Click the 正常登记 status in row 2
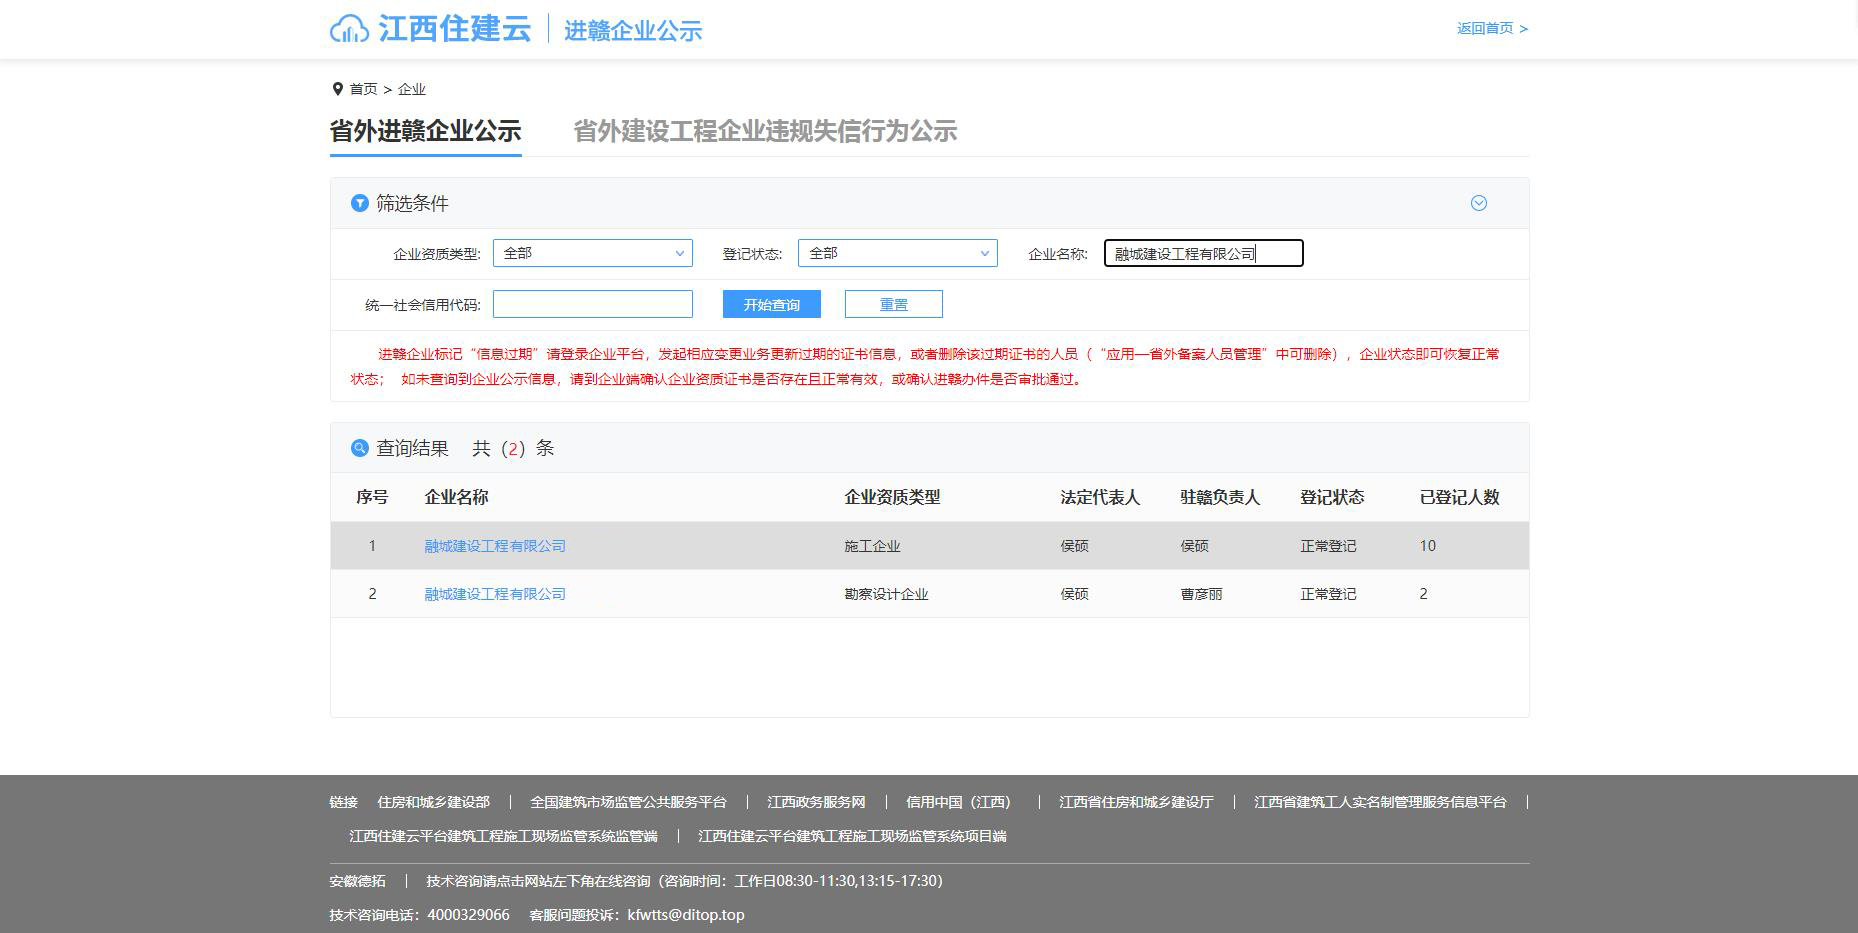The image size is (1858, 933). tap(1328, 594)
